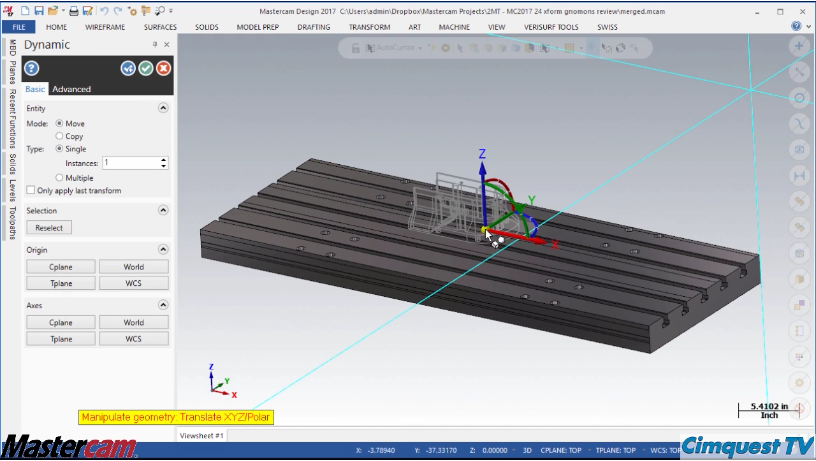Click the Instances input field

click(131, 163)
